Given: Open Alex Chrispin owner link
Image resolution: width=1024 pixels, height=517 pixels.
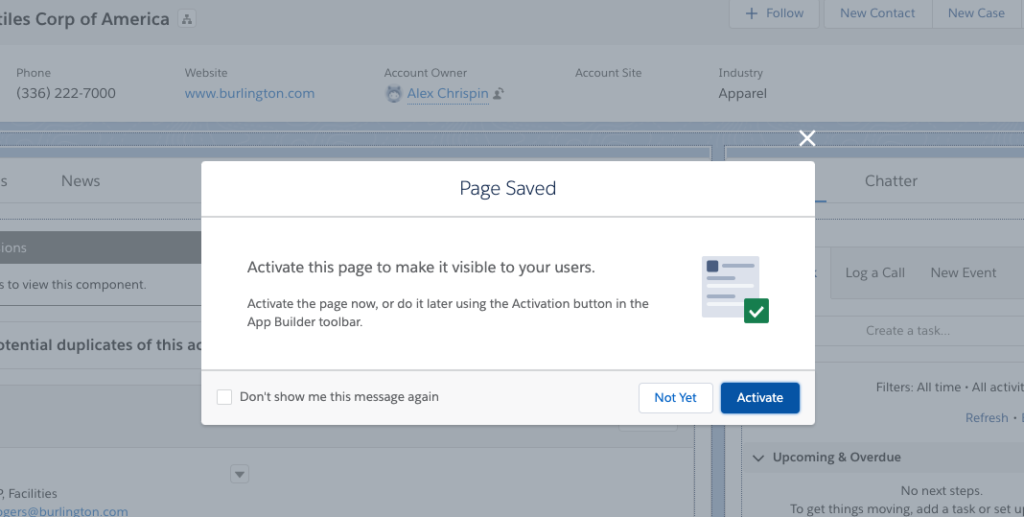Looking at the screenshot, I should [x=447, y=93].
